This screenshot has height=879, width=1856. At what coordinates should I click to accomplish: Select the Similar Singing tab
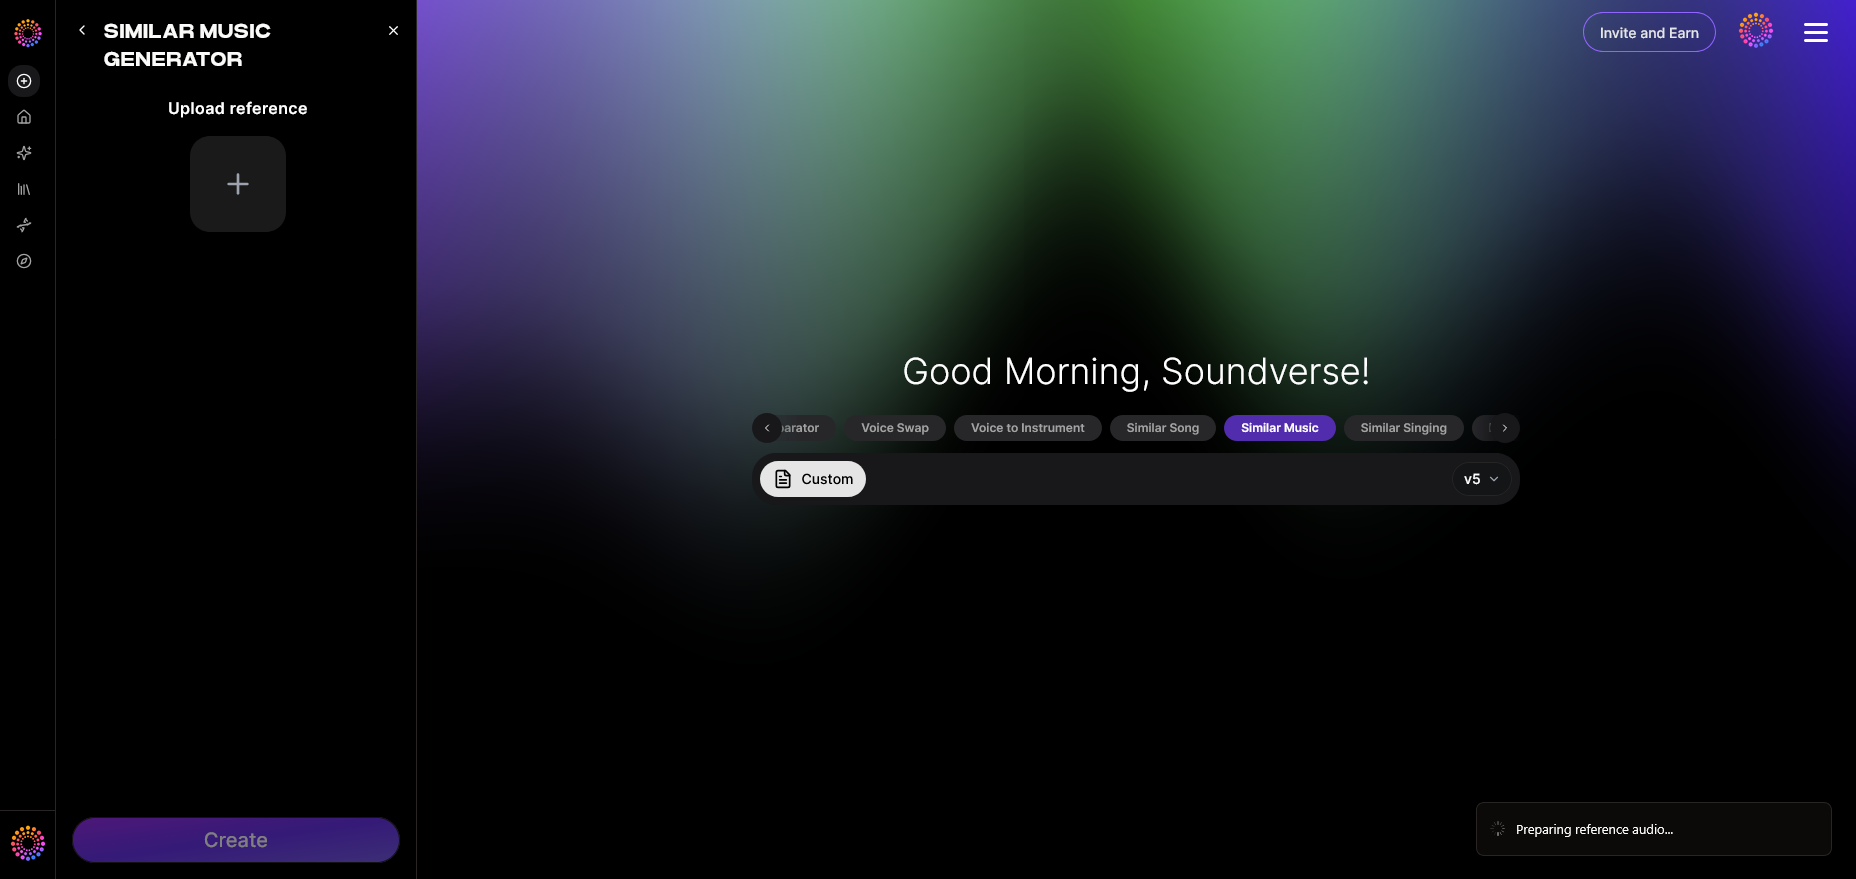1404,428
